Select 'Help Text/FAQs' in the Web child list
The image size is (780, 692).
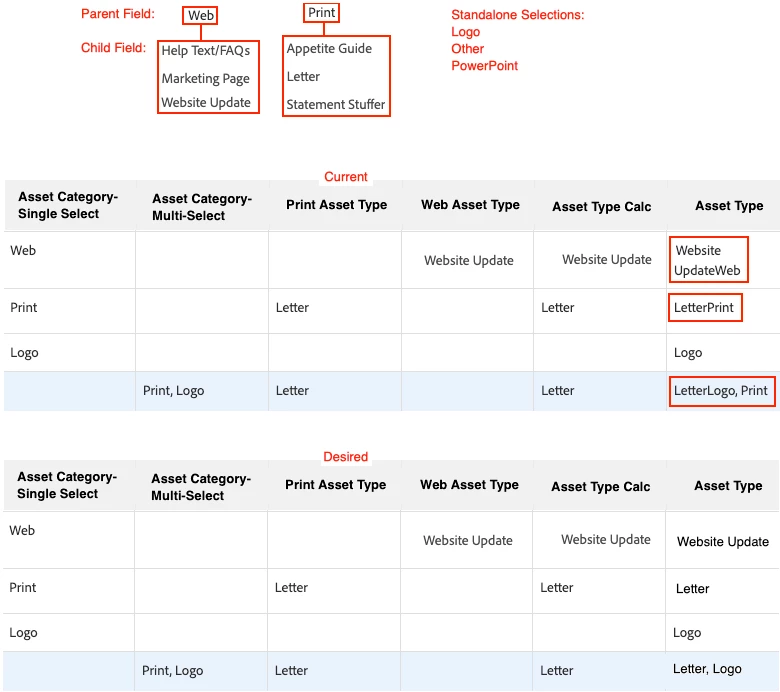[205, 51]
